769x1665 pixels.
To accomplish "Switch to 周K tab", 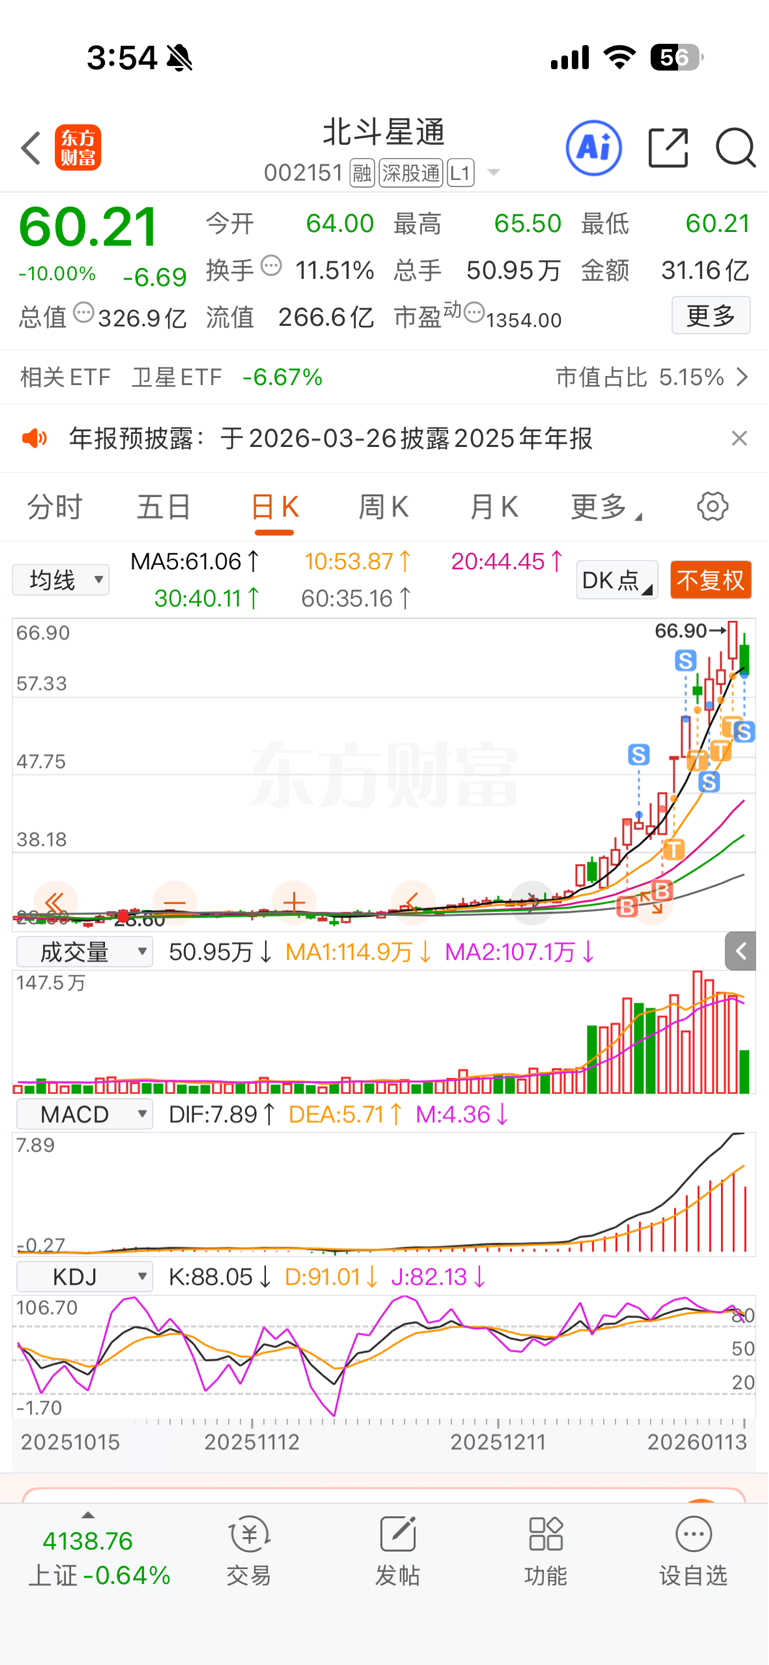I will click(384, 507).
